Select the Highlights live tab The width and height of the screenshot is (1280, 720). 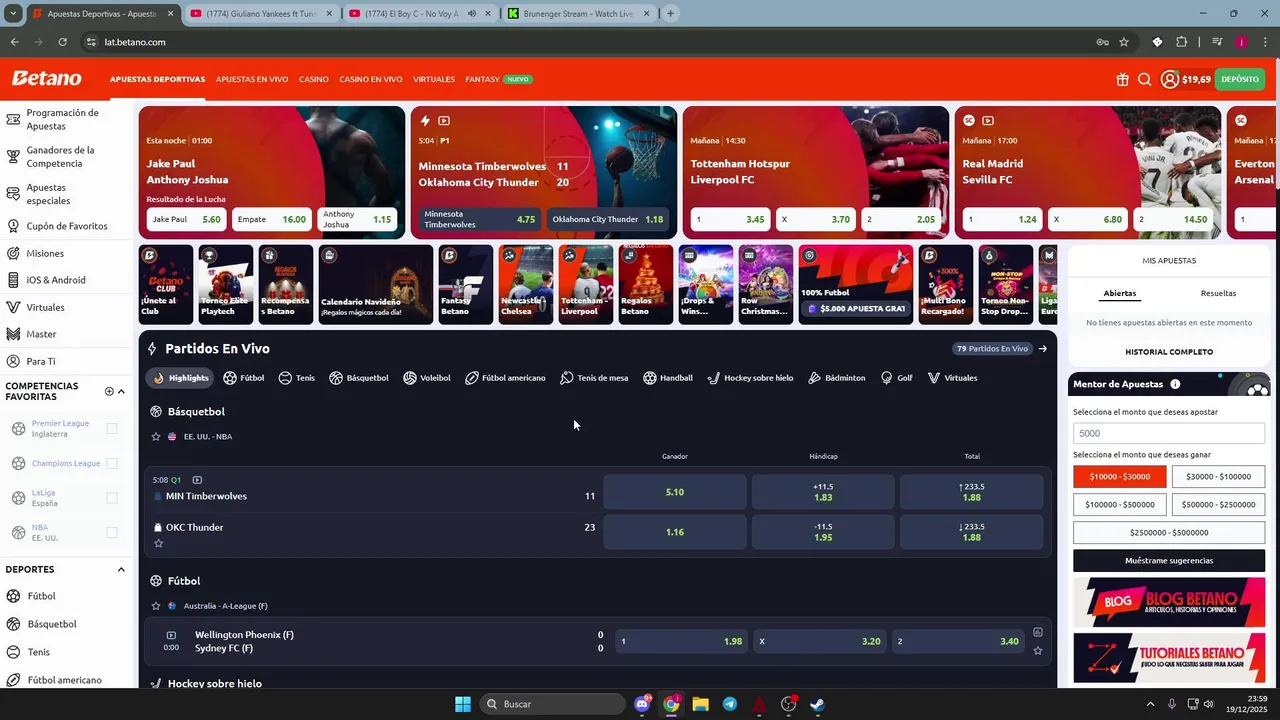(180, 378)
